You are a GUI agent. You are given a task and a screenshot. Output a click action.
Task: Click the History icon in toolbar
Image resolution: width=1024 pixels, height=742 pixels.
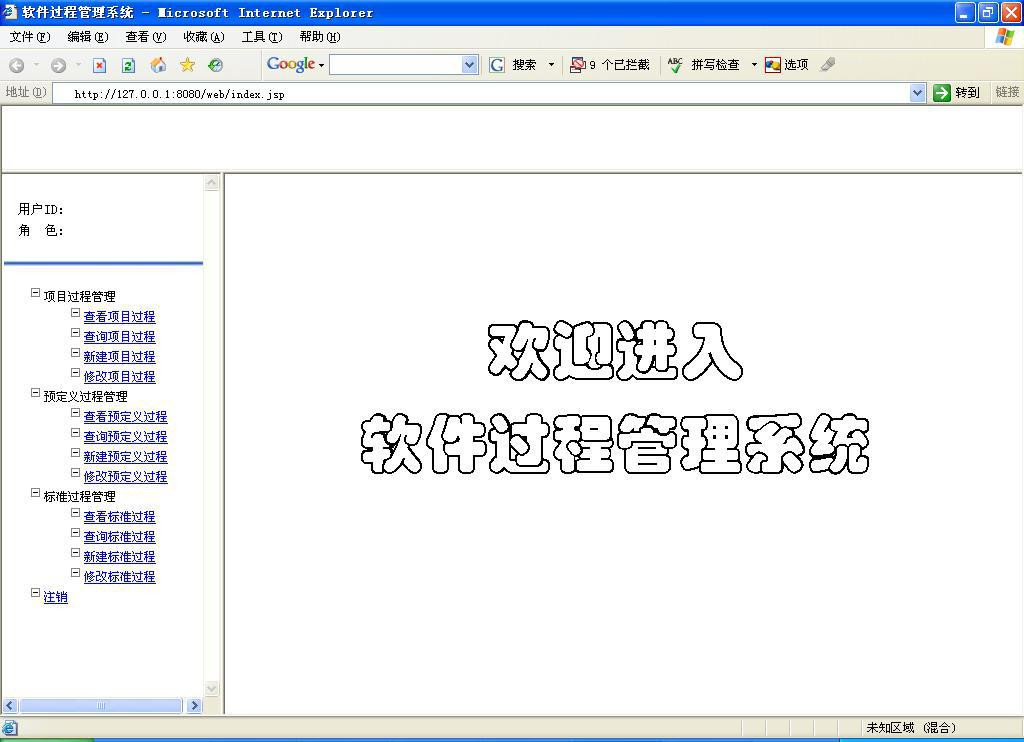[x=215, y=65]
